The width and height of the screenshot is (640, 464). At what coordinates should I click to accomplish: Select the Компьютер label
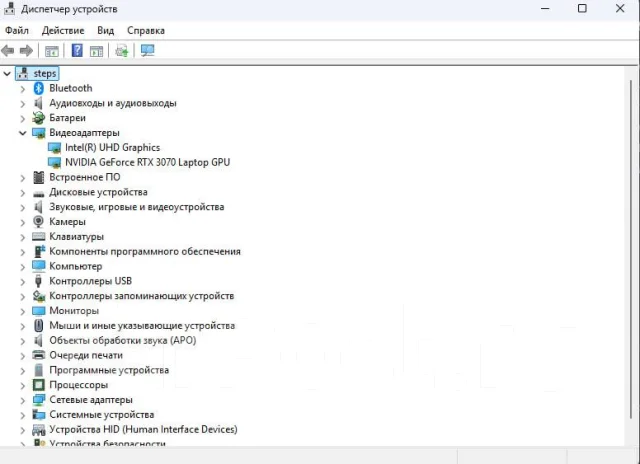pyautogui.click(x=76, y=266)
